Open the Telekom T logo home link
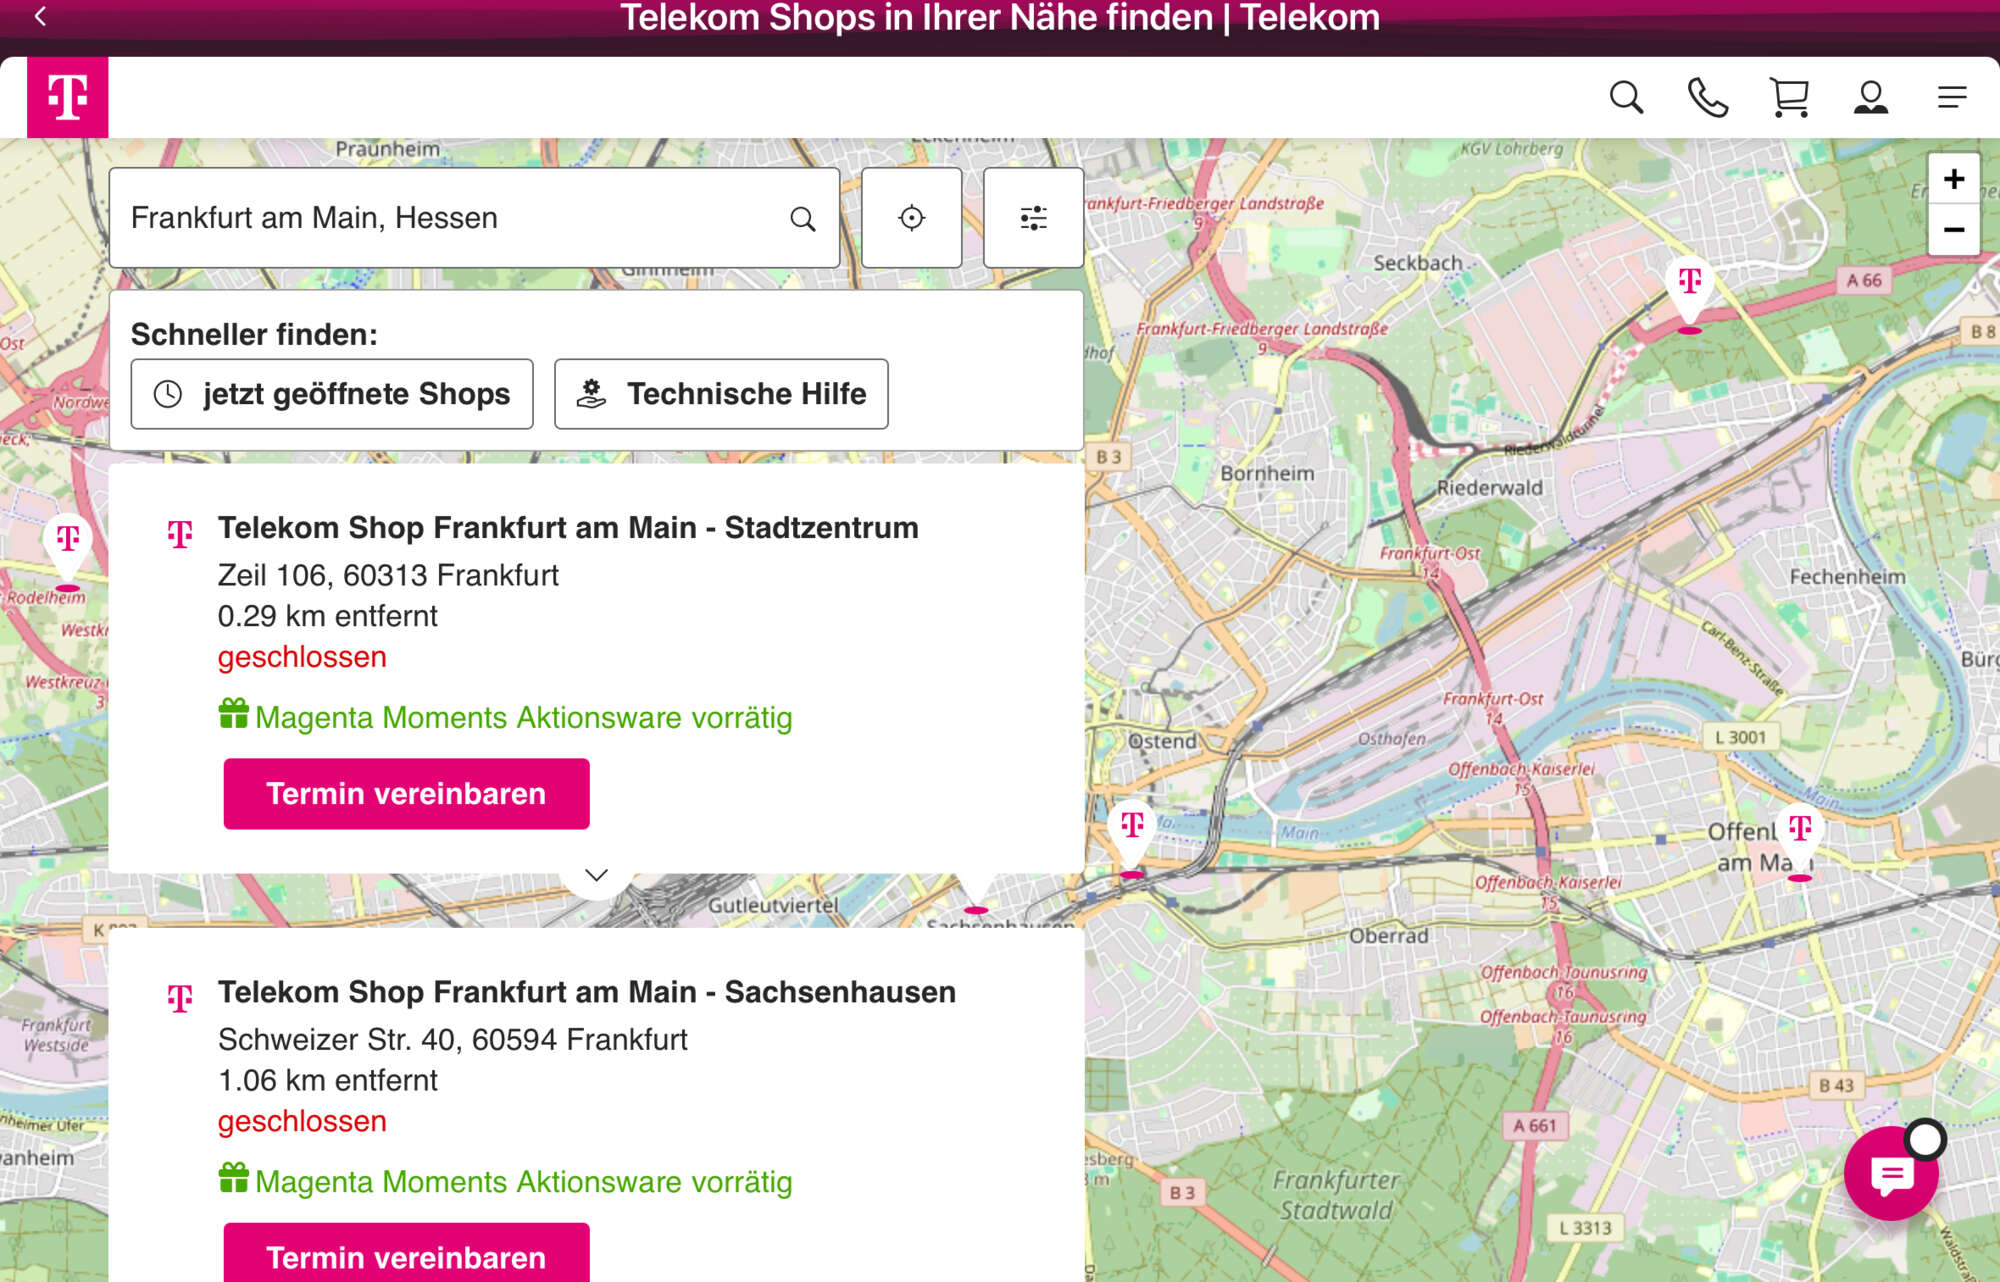This screenshot has width=2000, height=1282. tap(68, 97)
